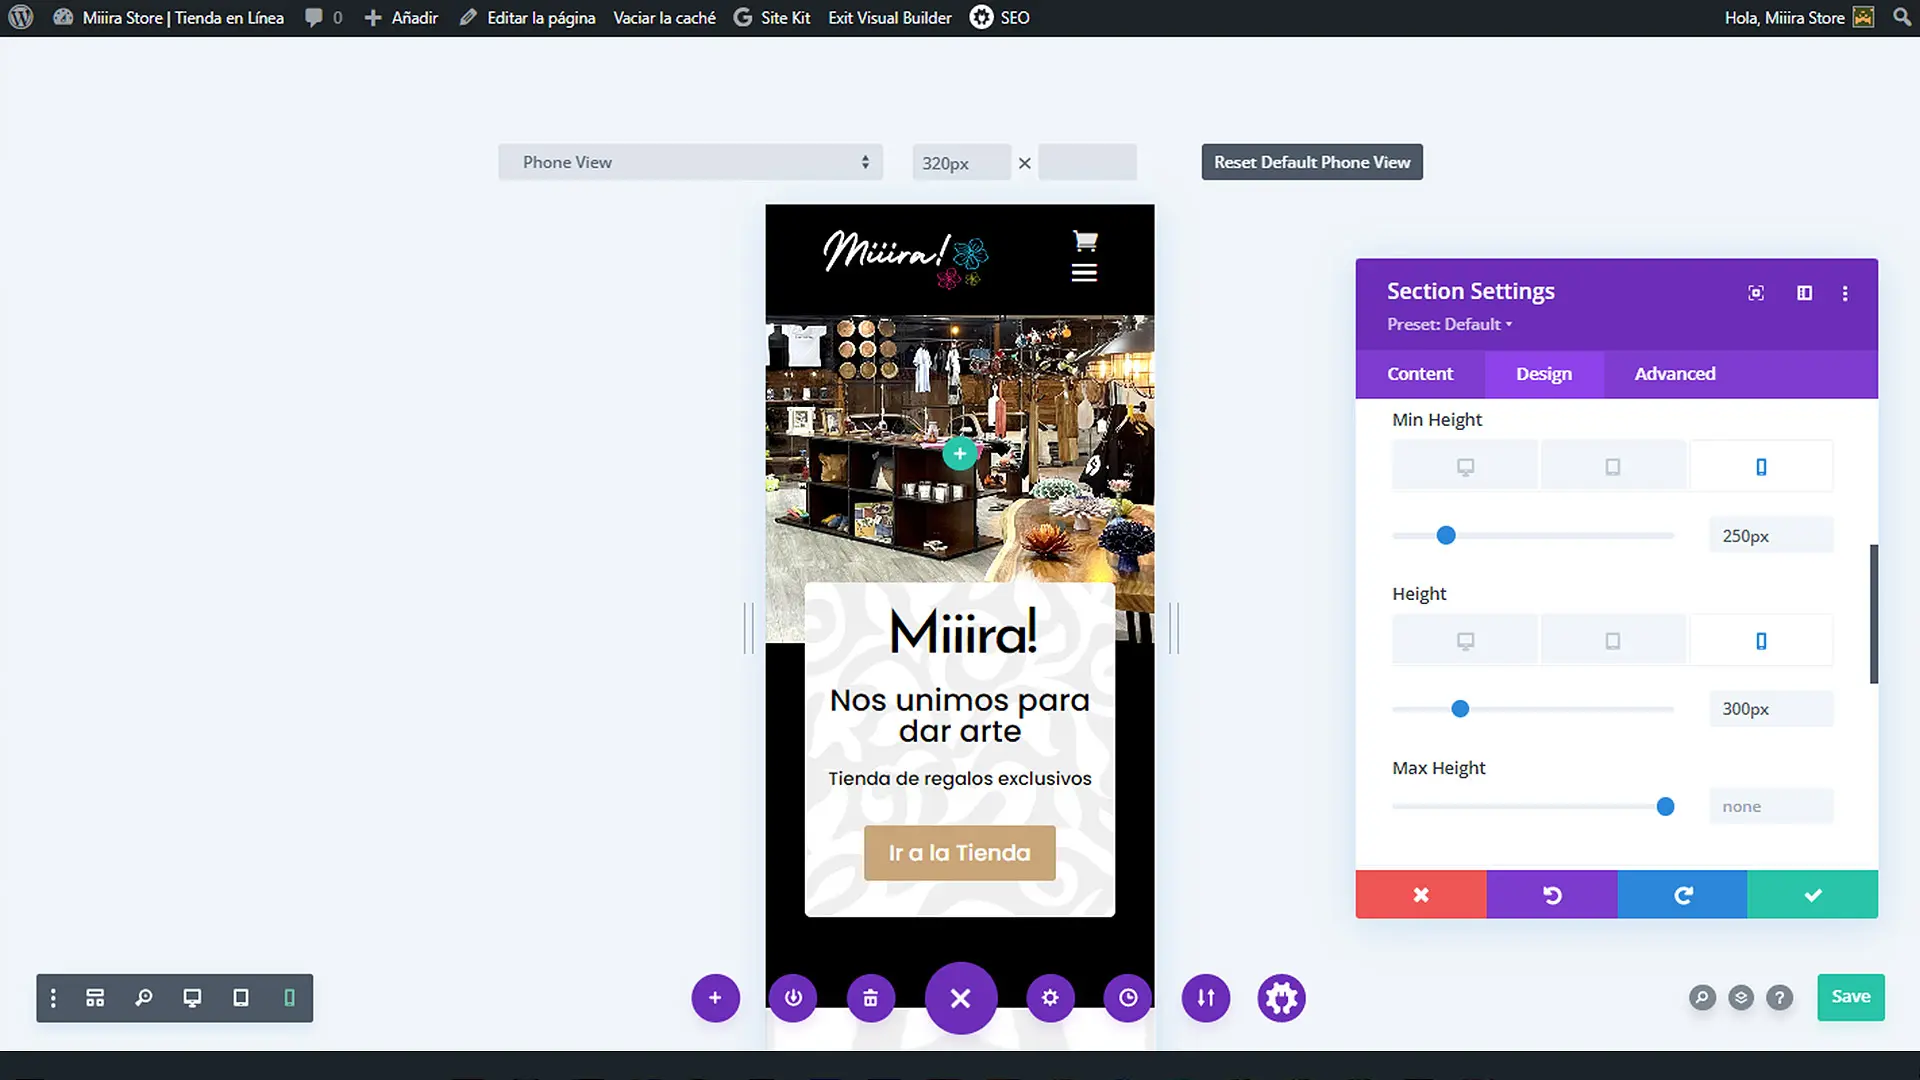Click the gray search button near Save

point(1702,998)
